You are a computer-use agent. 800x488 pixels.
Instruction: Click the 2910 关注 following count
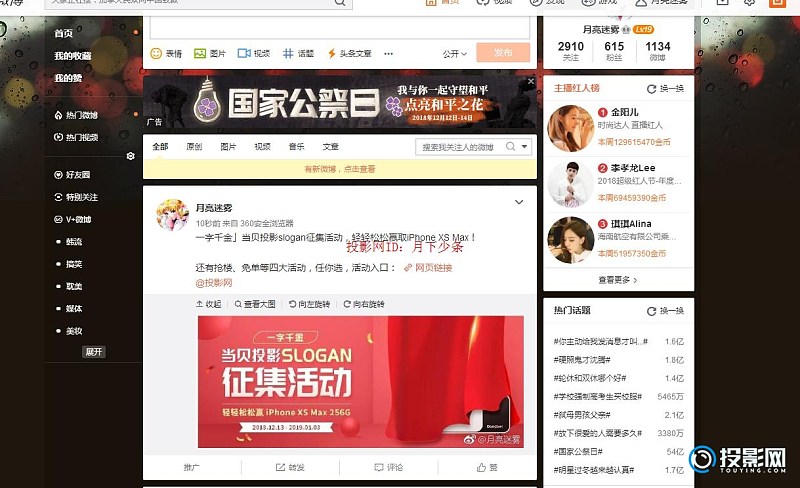tap(571, 51)
